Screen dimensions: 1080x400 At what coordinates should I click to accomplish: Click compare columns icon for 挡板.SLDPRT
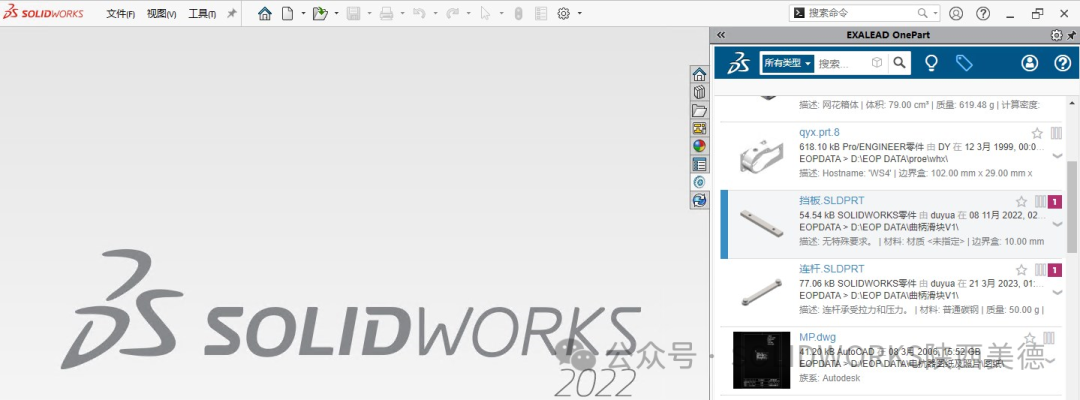(x=1040, y=202)
